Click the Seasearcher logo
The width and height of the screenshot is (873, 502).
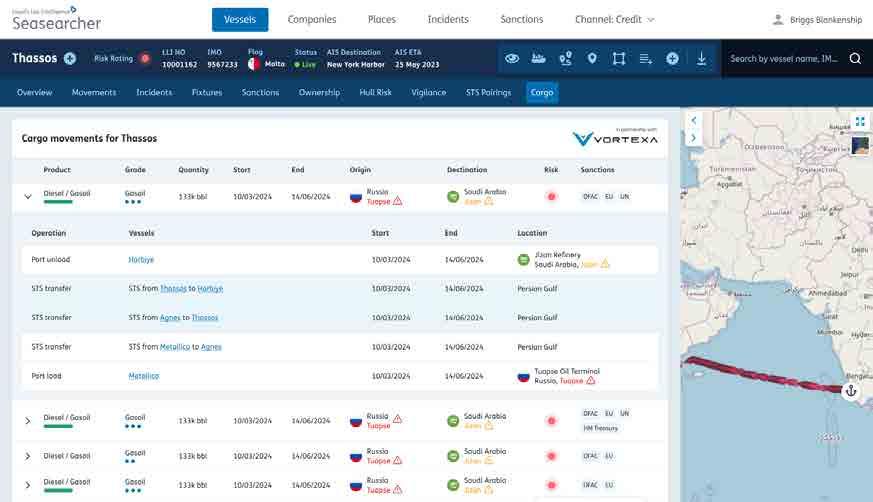[x=56, y=19]
